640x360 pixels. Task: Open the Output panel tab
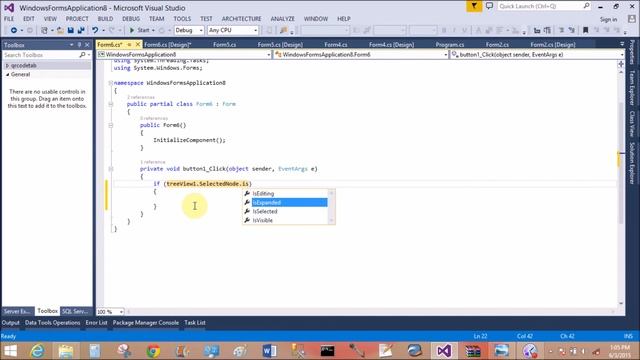(x=10, y=322)
